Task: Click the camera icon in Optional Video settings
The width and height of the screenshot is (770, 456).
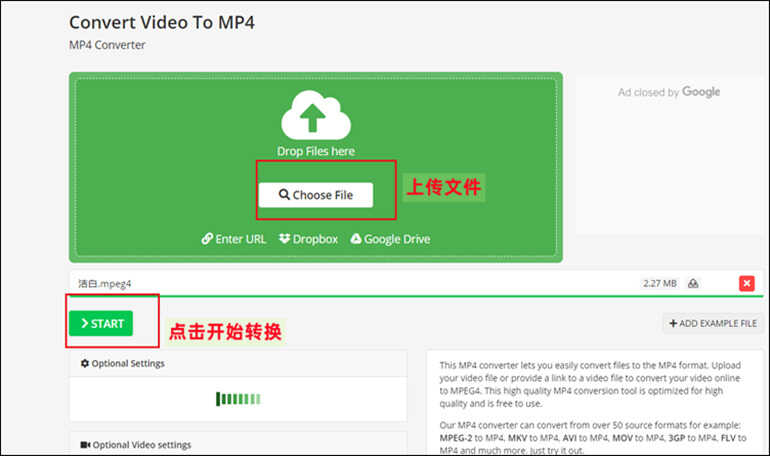Action: 84,444
